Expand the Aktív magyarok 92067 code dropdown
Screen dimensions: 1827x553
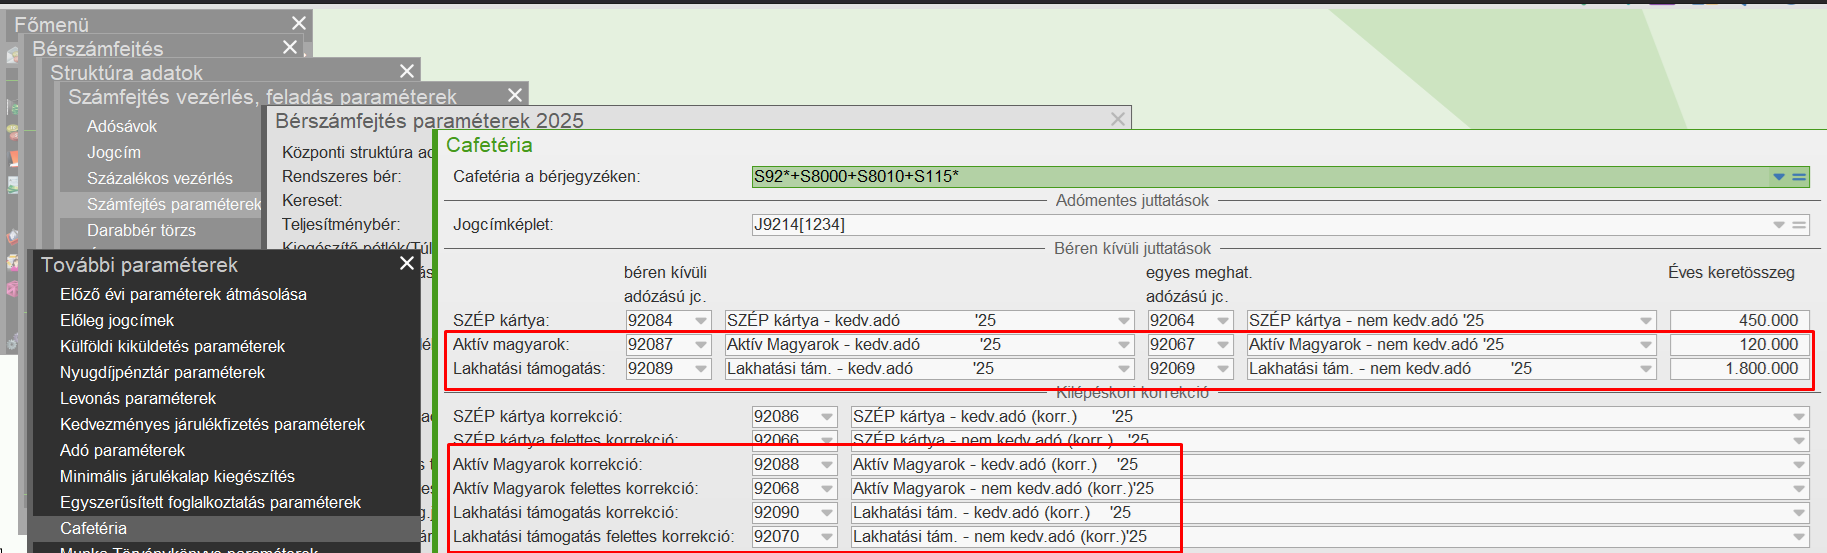(x=1223, y=345)
